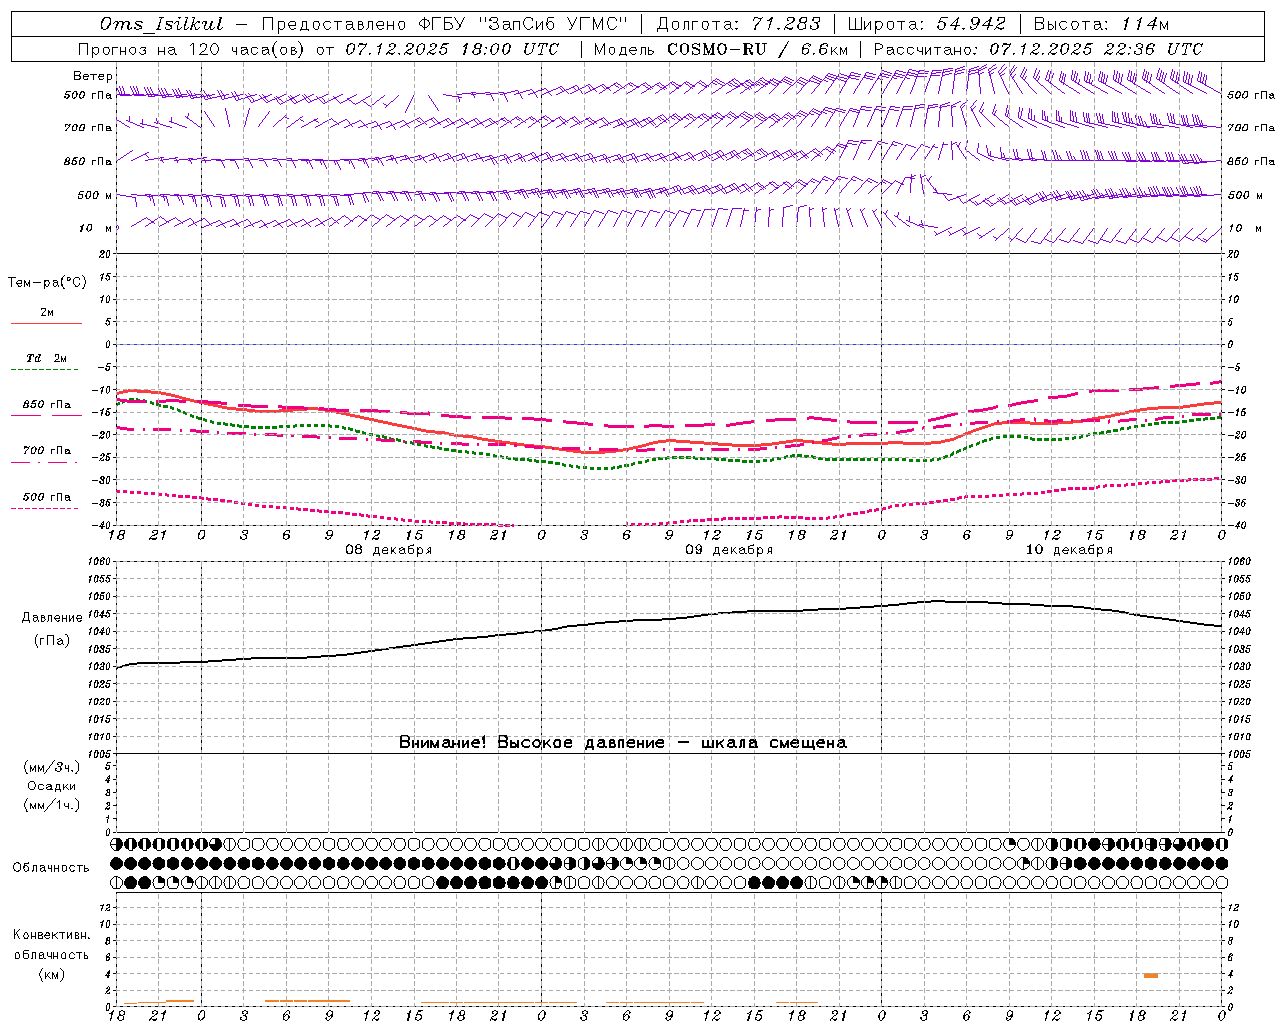Click the date label 08 декабря
This screenshot has width=1280, height=1024.
pyautogui.click(x=389, y=550)
